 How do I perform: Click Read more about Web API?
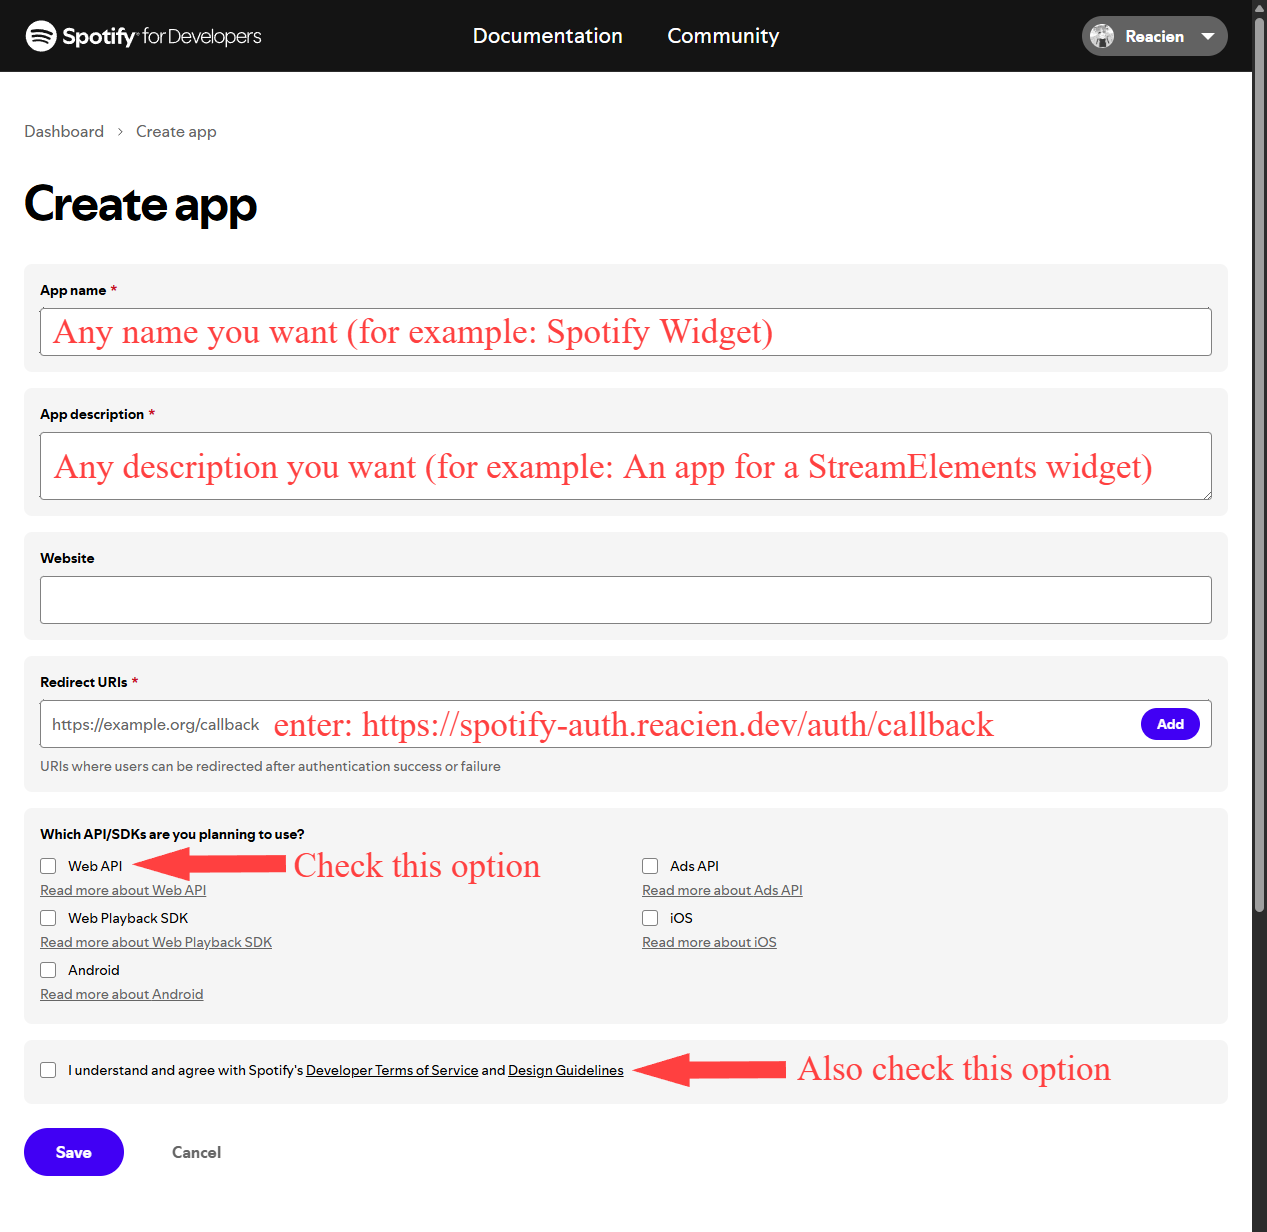click(x=123, y=890)
